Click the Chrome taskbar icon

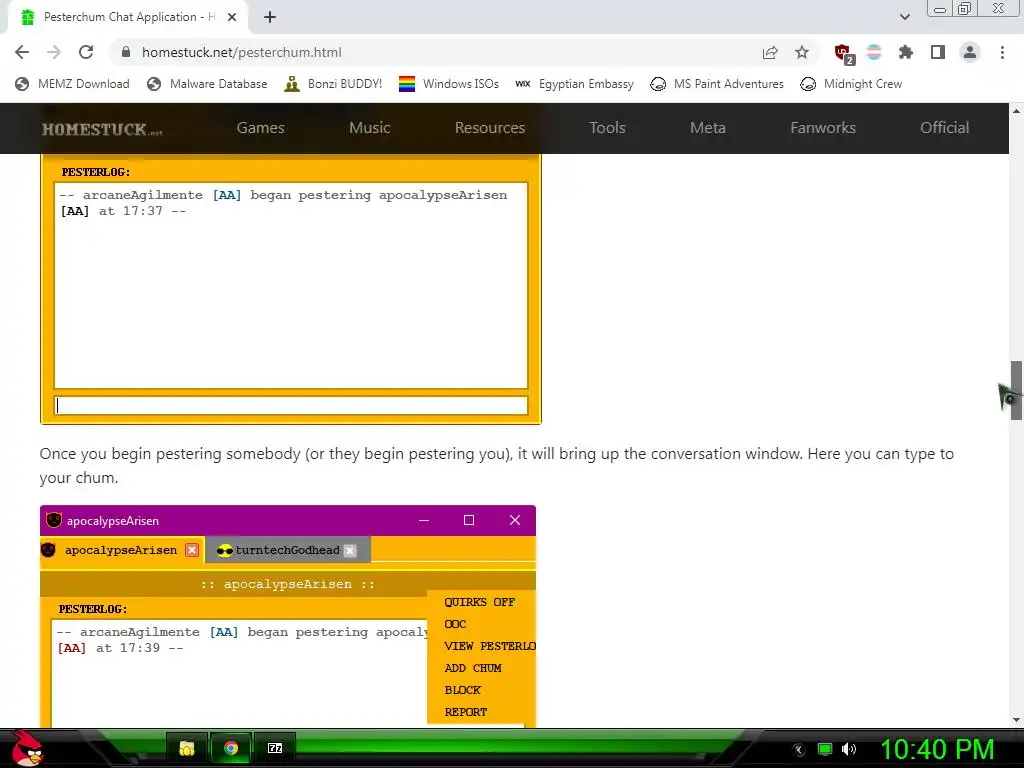click(x=231, y=748)
